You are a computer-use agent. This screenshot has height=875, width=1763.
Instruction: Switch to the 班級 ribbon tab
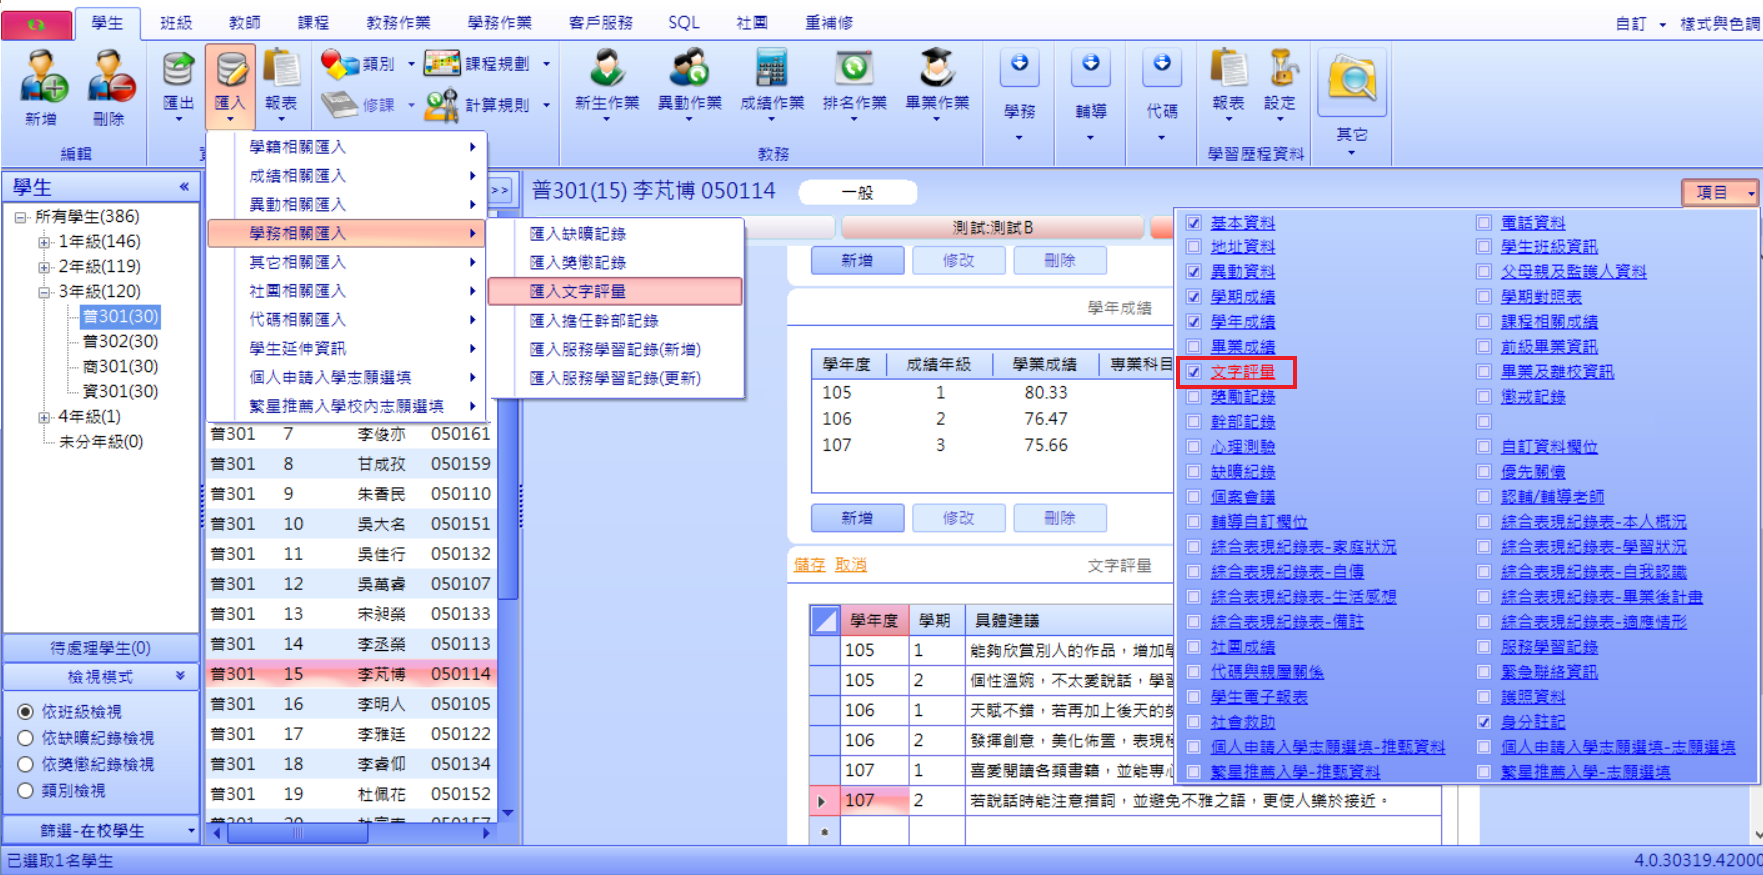click(176, 22)
